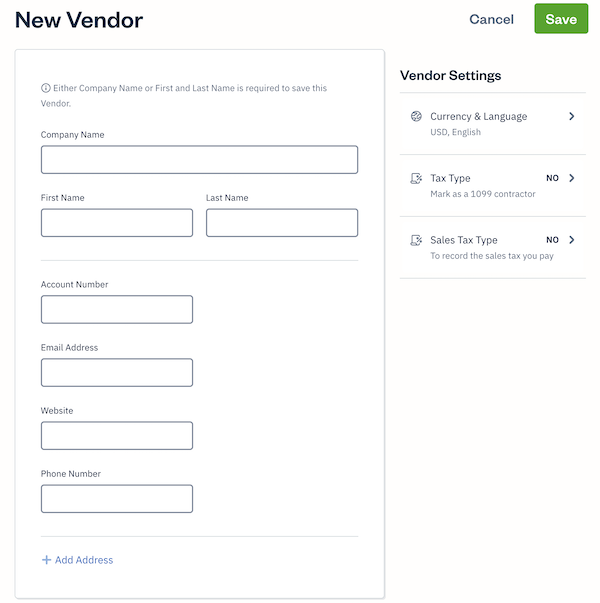Select the Phone Number input field

coord(117,499)
